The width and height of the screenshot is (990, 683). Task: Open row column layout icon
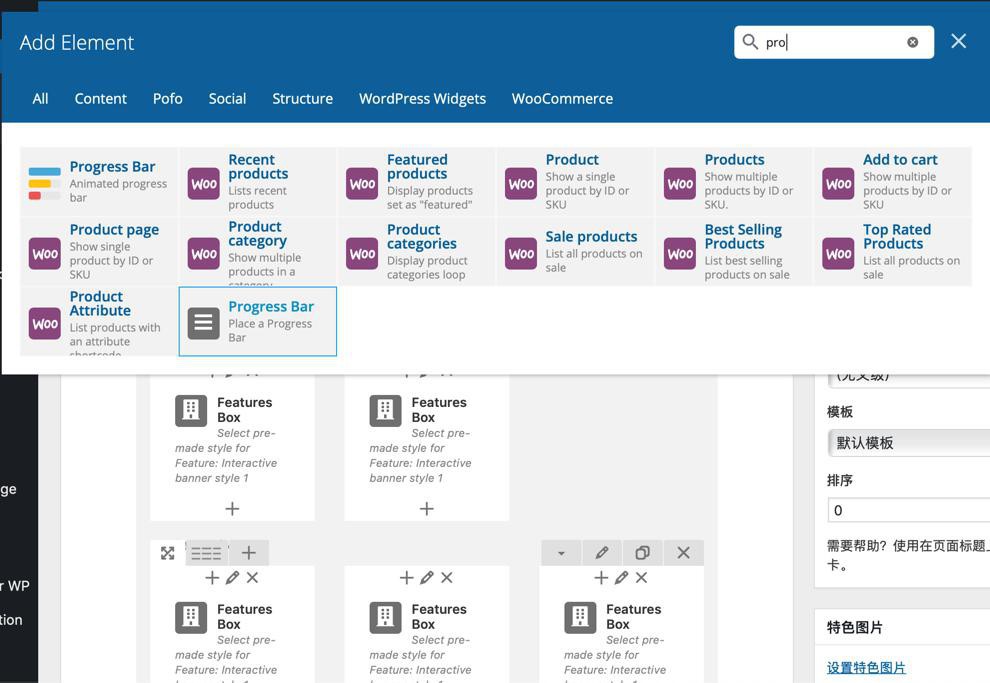206,554
